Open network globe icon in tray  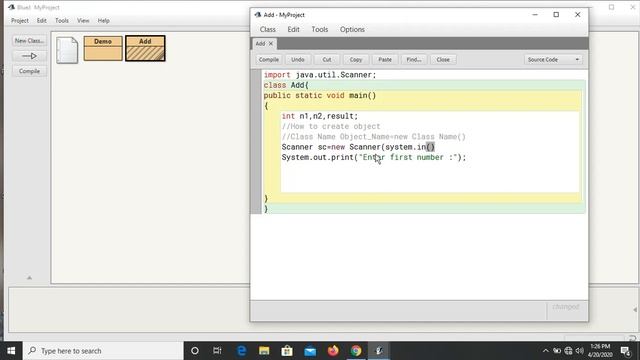coord(568,351)
